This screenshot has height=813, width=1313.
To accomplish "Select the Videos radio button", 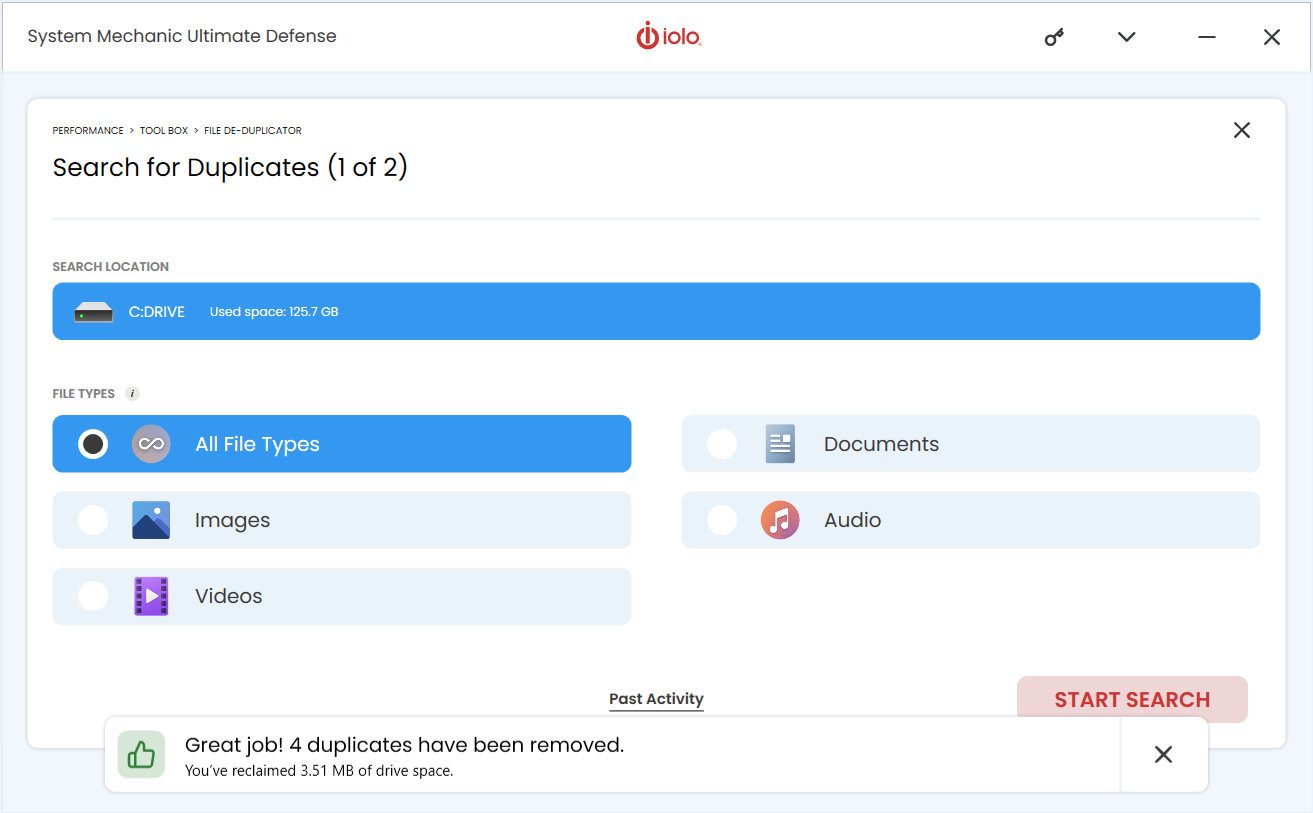I will [93, 596].
